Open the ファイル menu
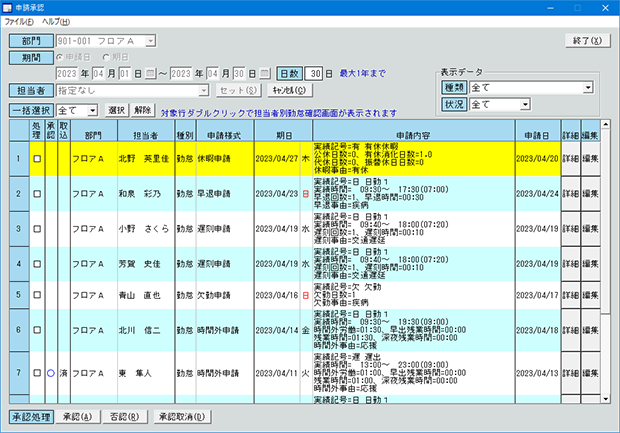 click(19, 22)
